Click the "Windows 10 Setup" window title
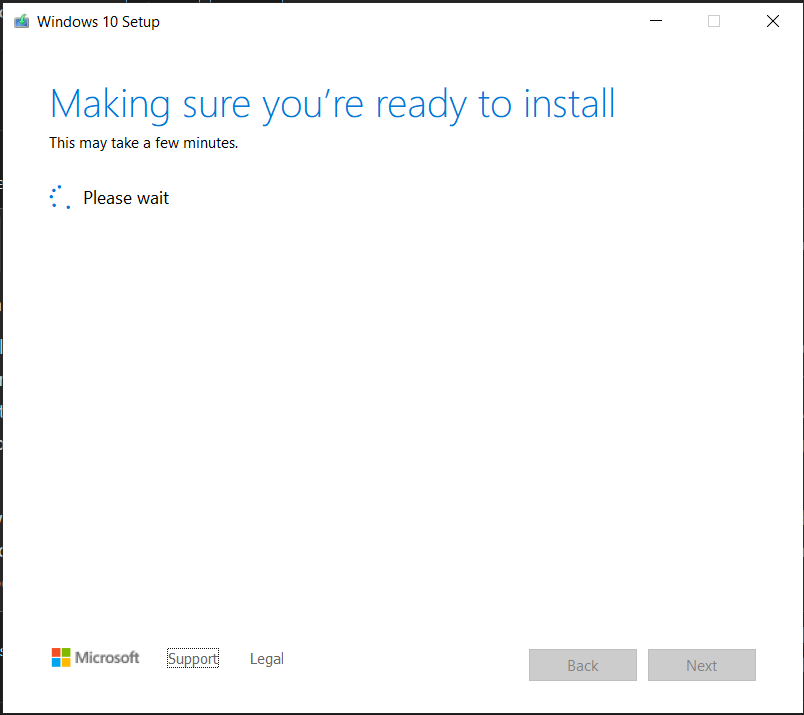The image size is (804, 715). coord(98,22)
